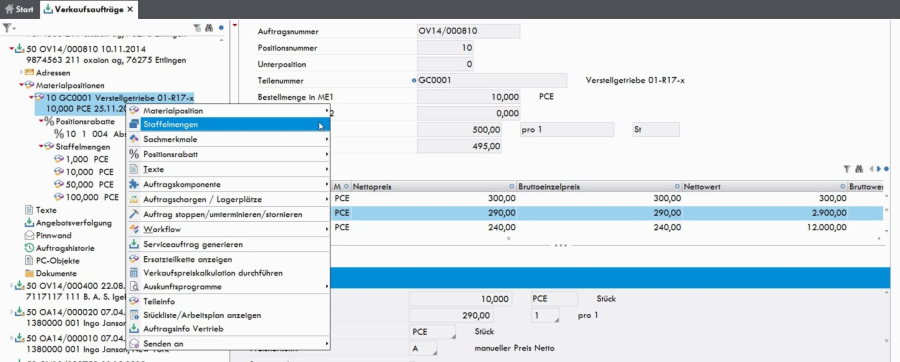Choose Staffelmengen in the context menu
Screen dimensions: 900x362
(x=228, y=124)
